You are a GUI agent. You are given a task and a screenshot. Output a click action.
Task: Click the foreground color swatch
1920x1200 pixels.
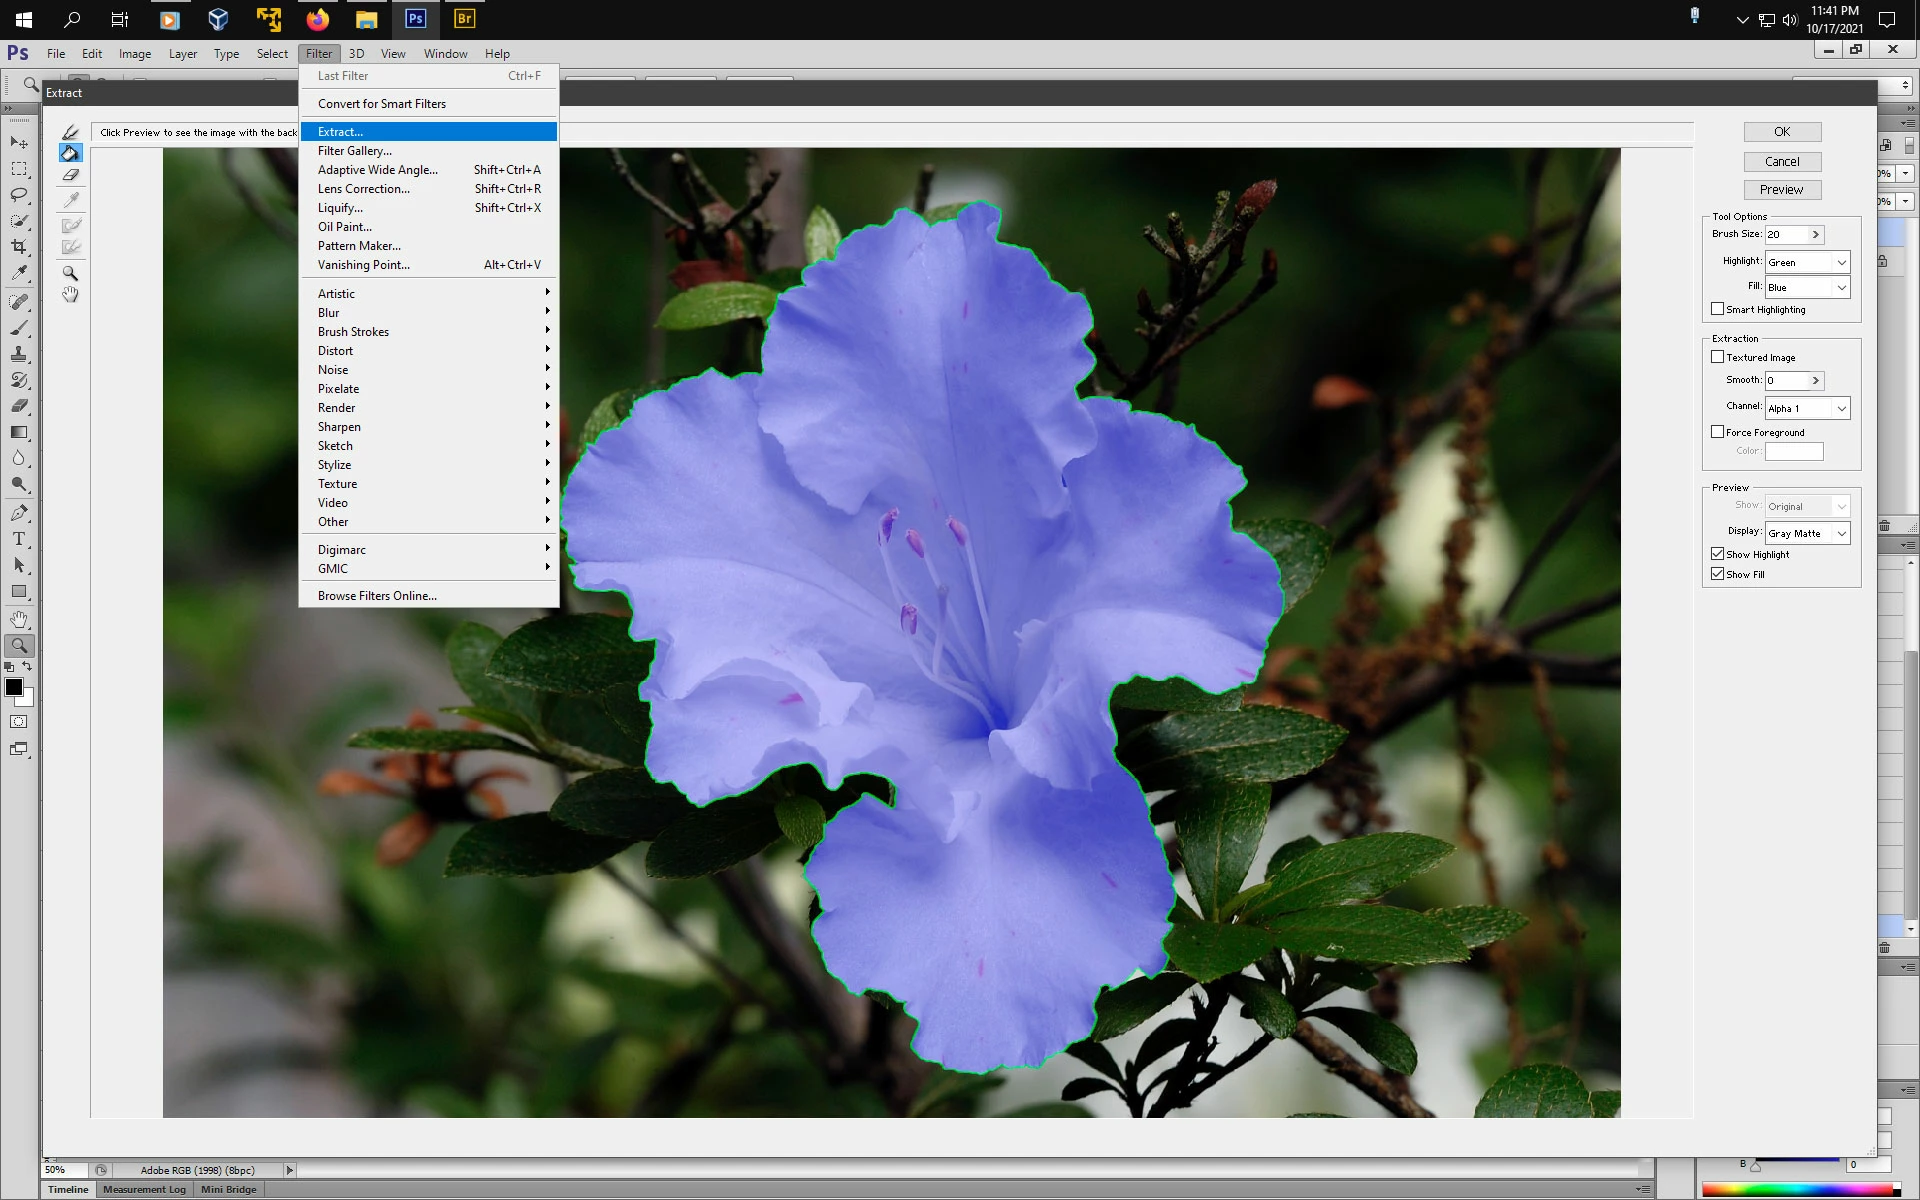pos(13,687)
